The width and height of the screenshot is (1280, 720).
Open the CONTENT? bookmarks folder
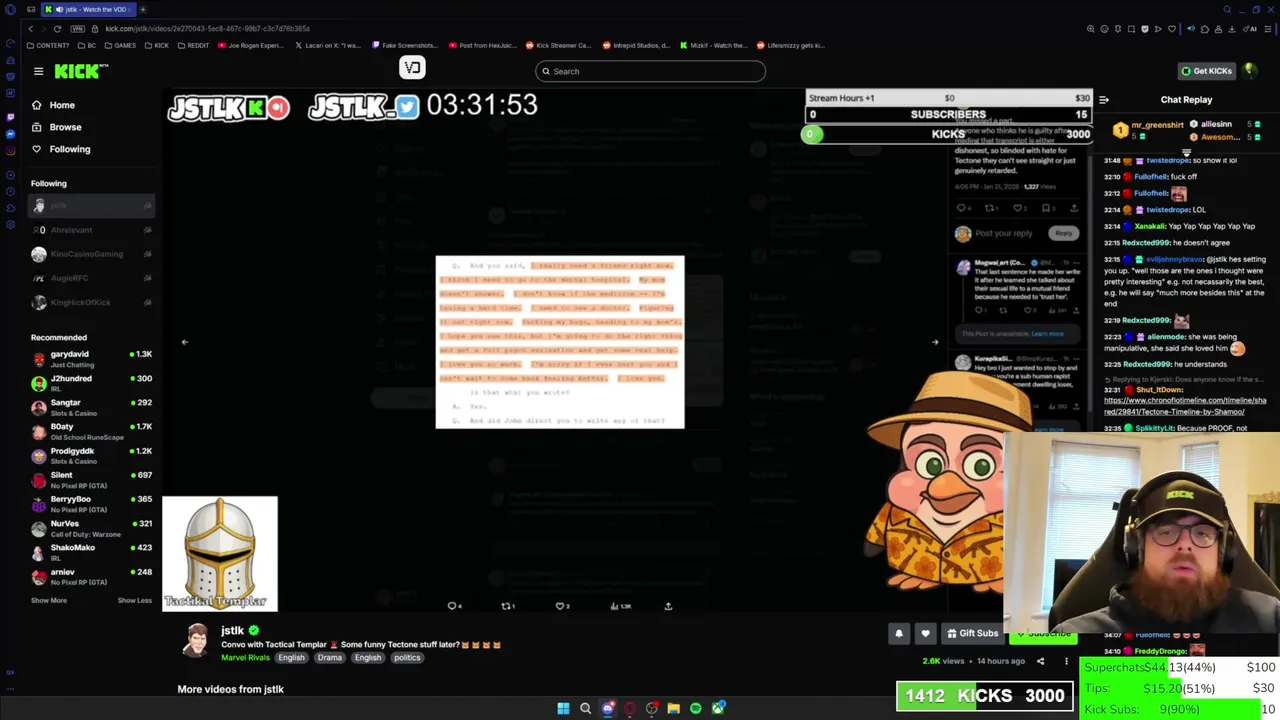pos(49,45)
